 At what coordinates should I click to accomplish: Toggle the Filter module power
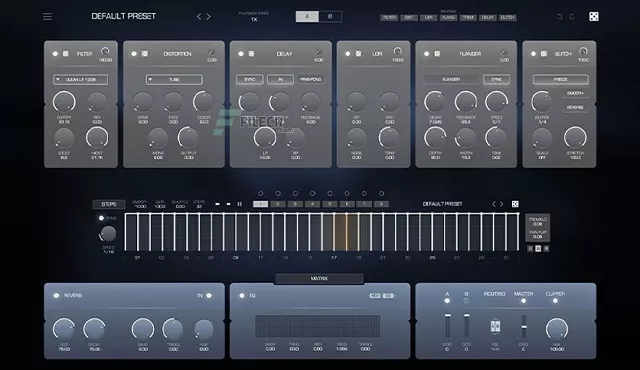click(x=55, y=54)
